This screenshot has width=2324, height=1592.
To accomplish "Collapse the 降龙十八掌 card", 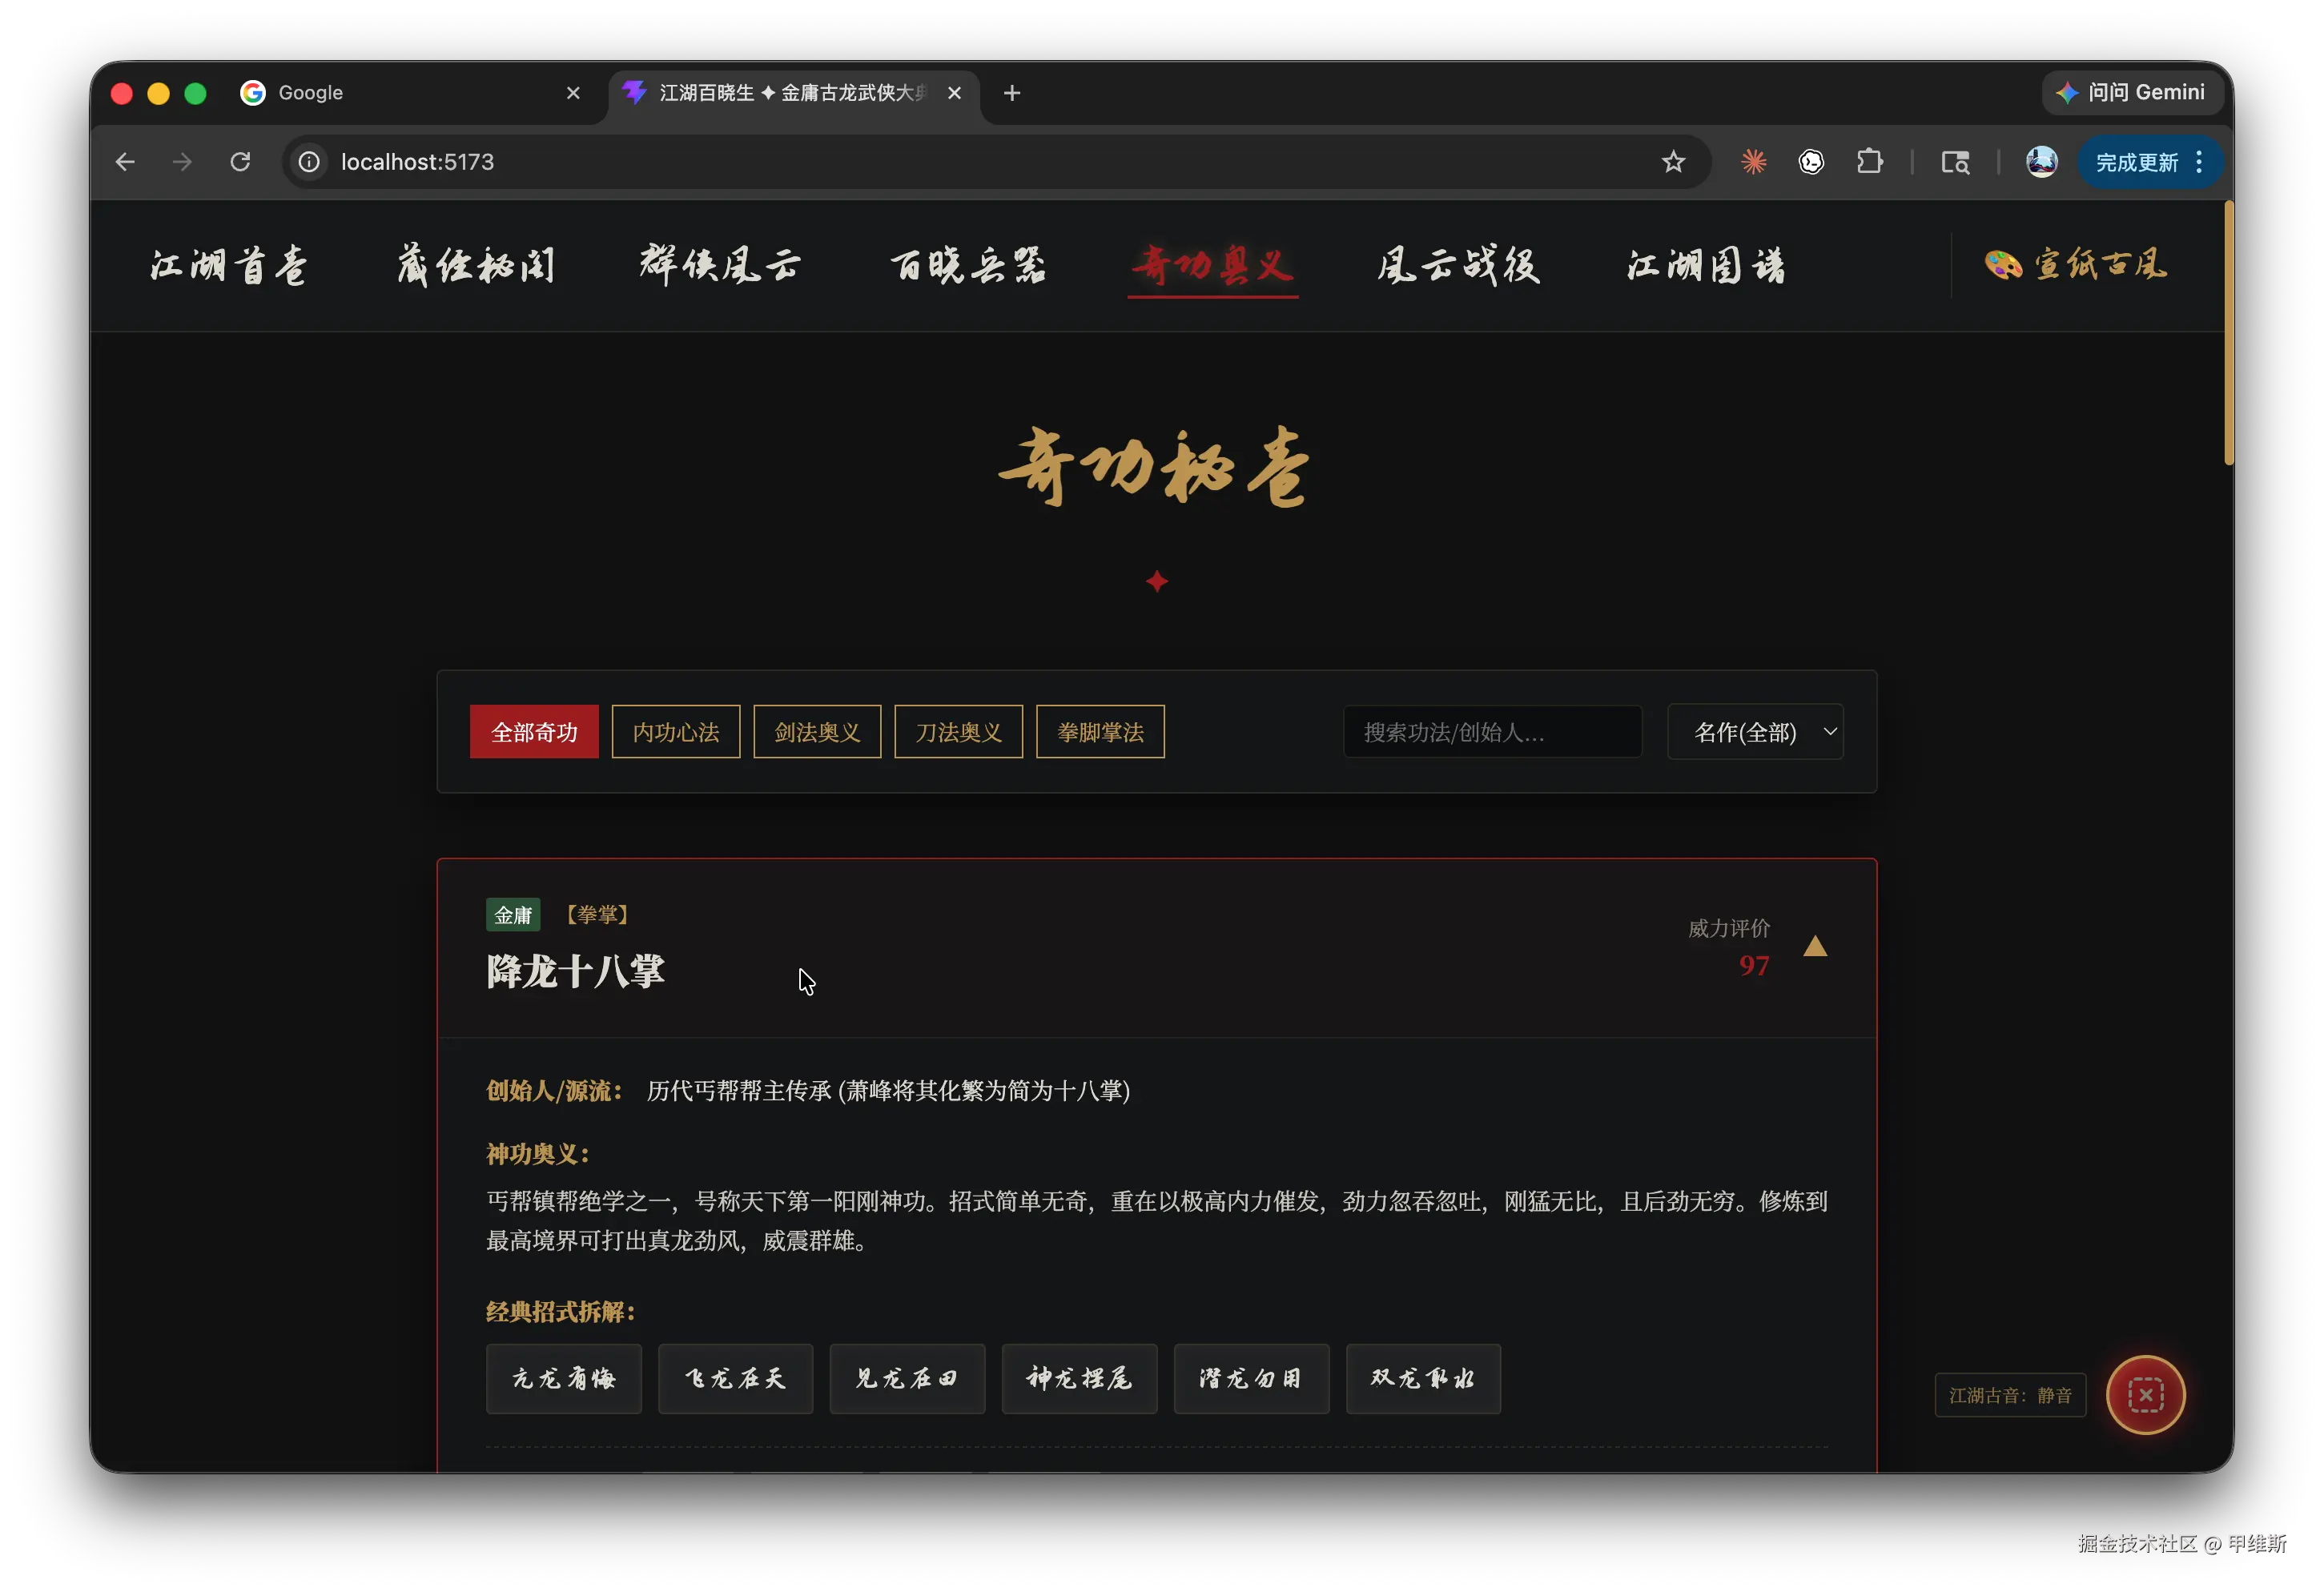I will (1815, 946).
